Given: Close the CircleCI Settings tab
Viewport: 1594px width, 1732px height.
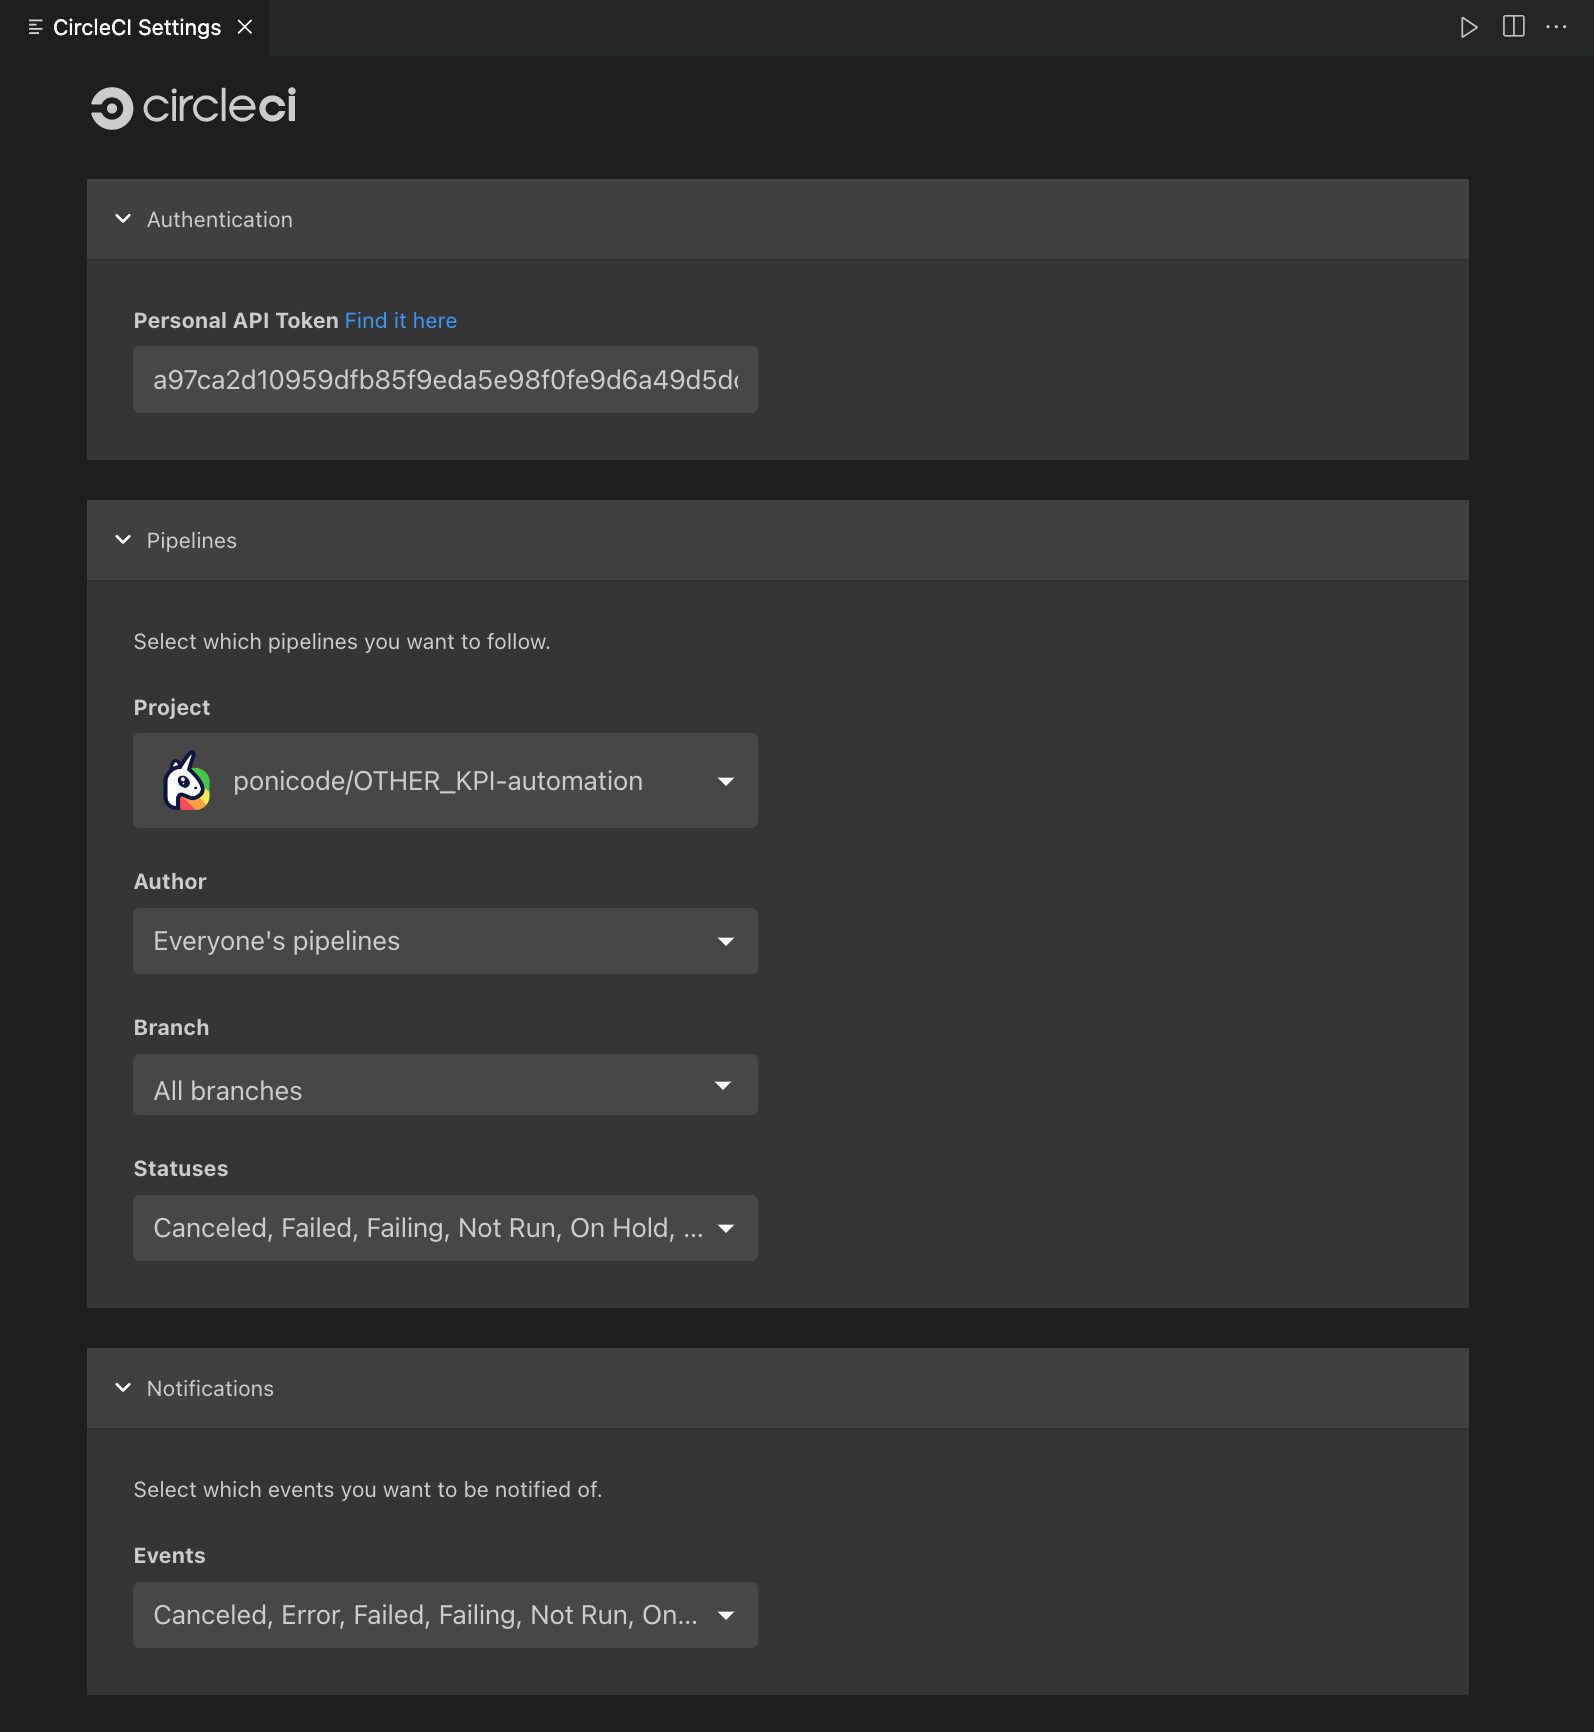Looking at the screenshot, I should [245, 27].
